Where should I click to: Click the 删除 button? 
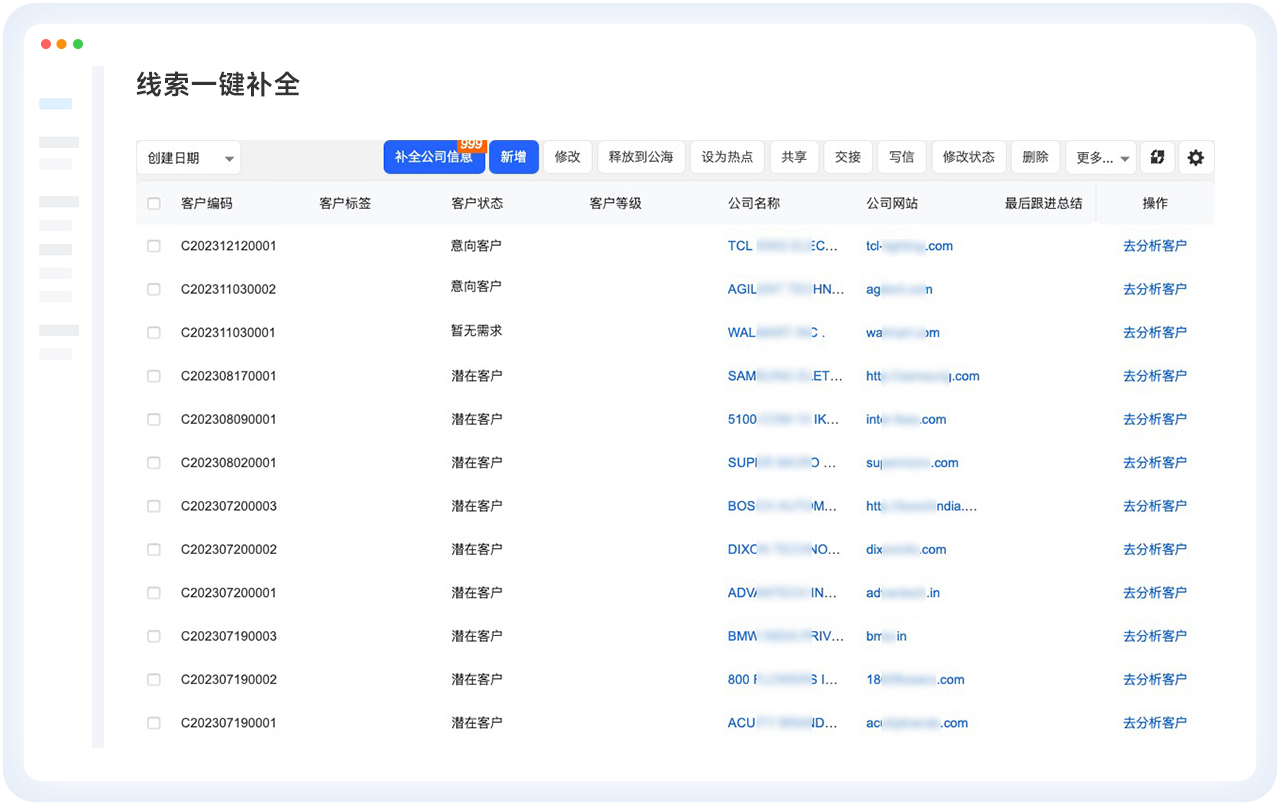pos(1035,157)
